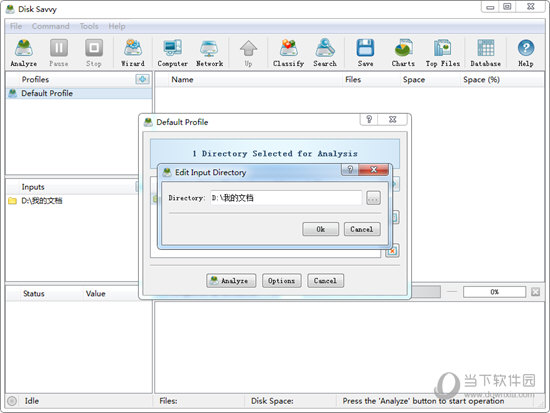Click the Stop toolbar icon
550x413 pixels.
pos(94,53)
